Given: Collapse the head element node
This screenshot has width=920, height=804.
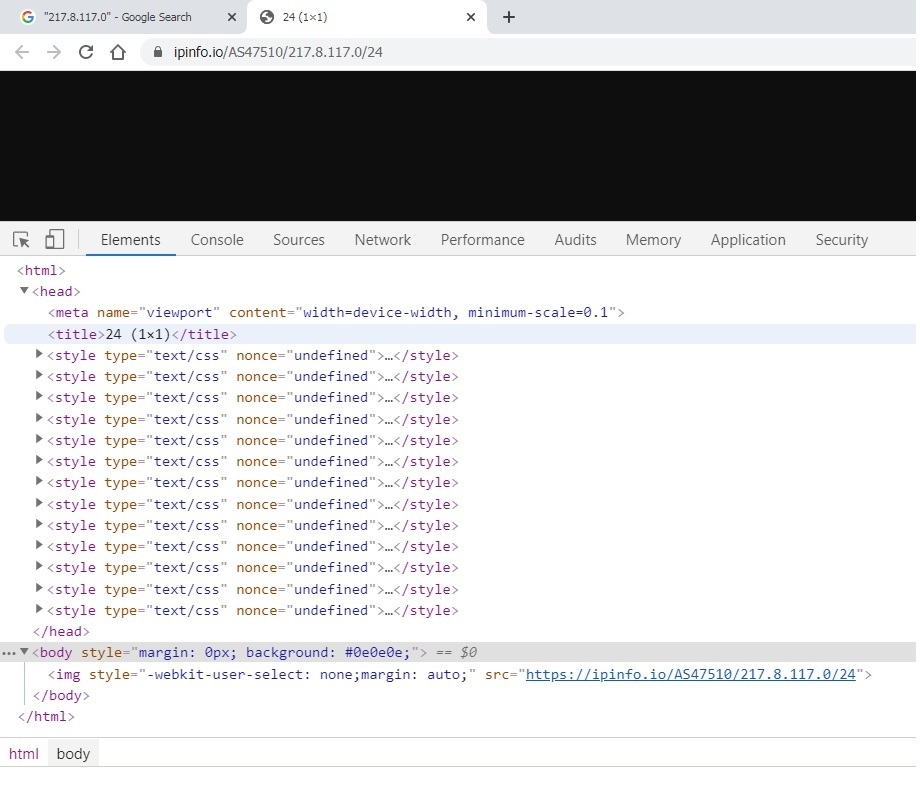Looking at the screenshot, I should (x=24, y=290).
